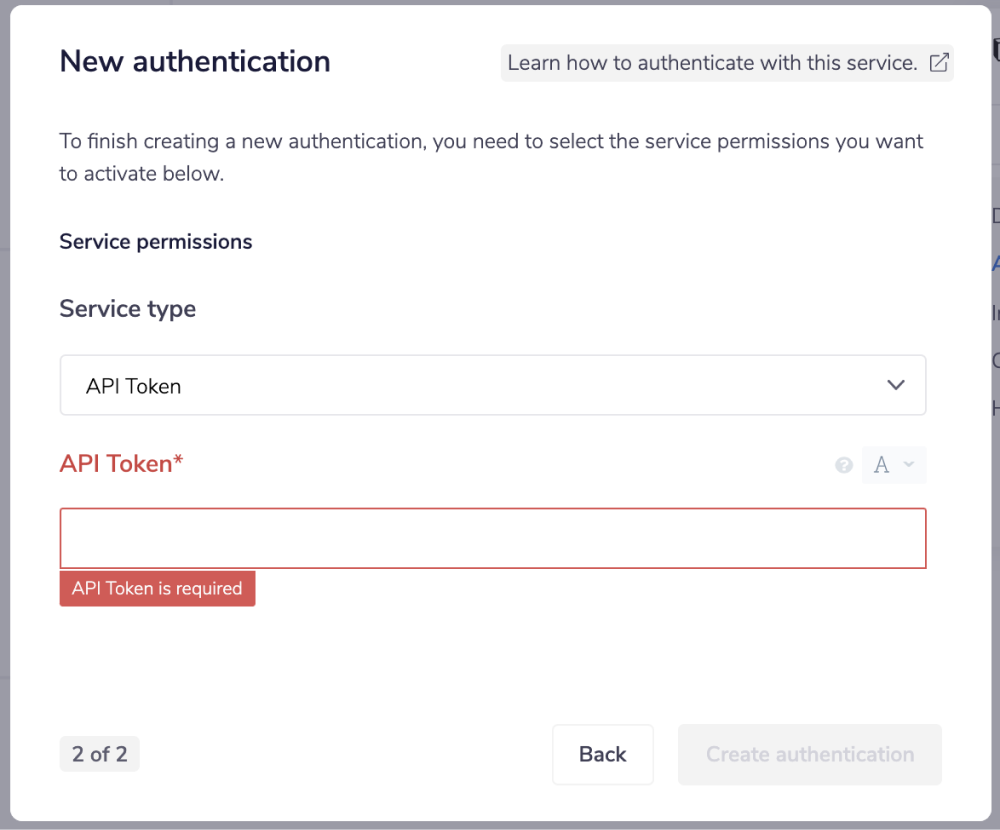Click the instruction paragraph about service permissions
The height and width of the screenshot is (830, 1000).
490,157
